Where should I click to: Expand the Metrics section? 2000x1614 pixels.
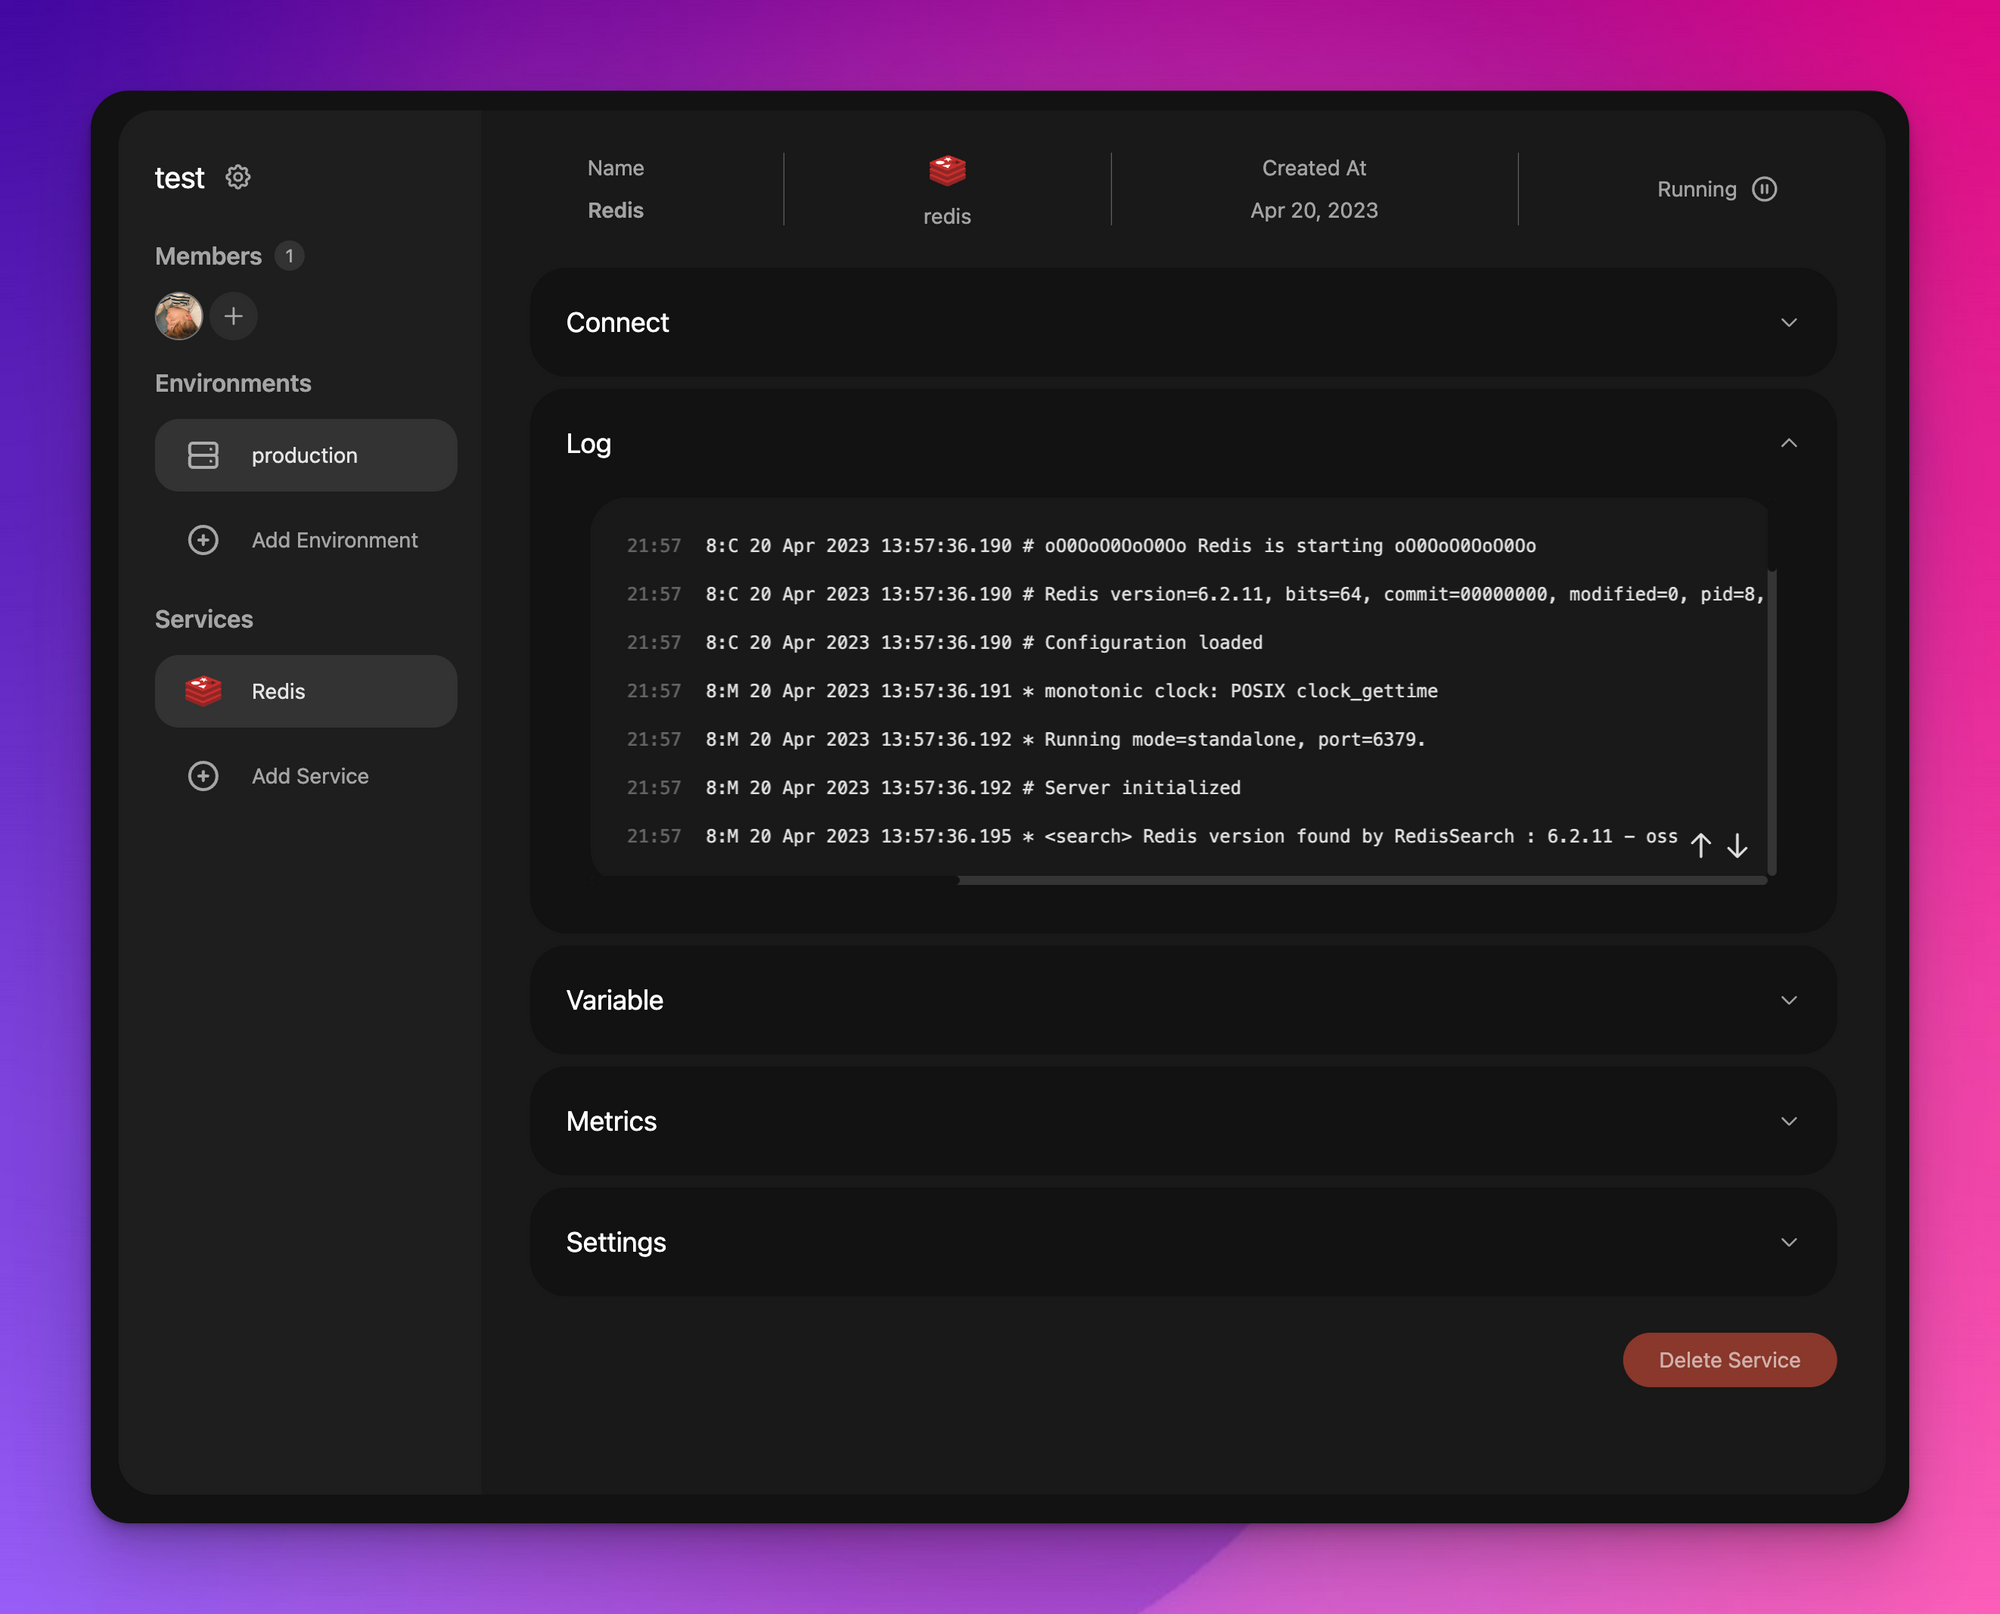point(1789,1121)
